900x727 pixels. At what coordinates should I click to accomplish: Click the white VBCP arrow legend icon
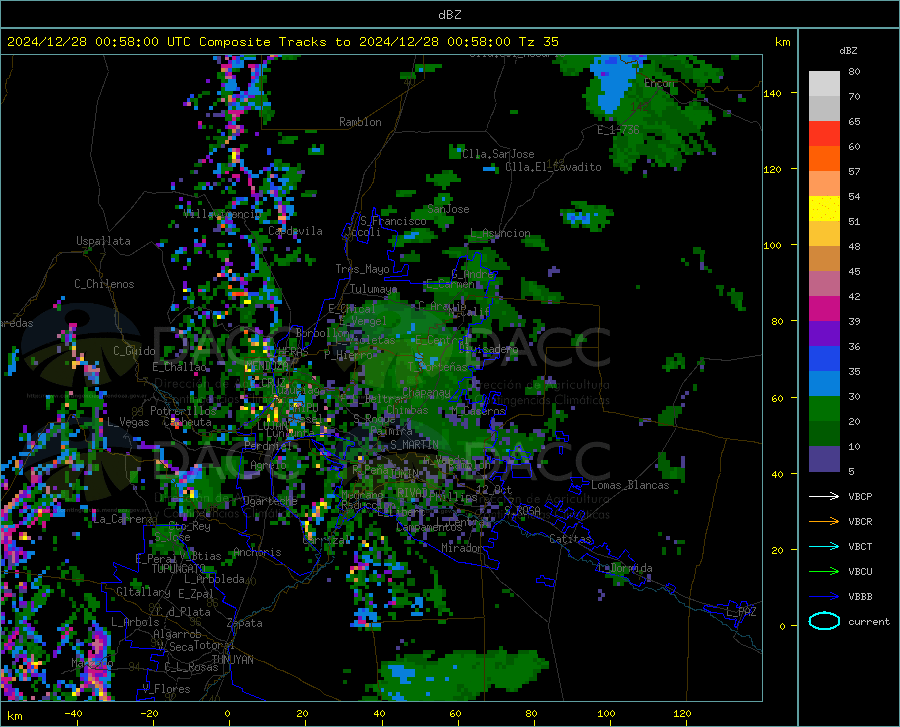coord(824,496)
